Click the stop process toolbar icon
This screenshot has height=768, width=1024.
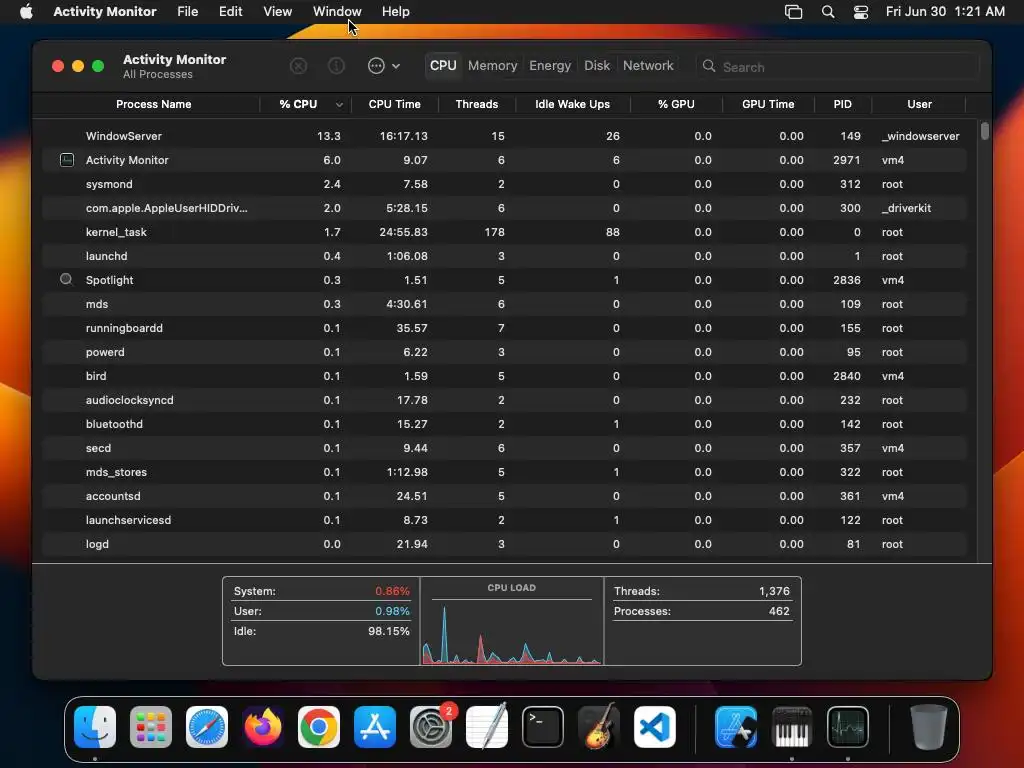tap(298, 66)
